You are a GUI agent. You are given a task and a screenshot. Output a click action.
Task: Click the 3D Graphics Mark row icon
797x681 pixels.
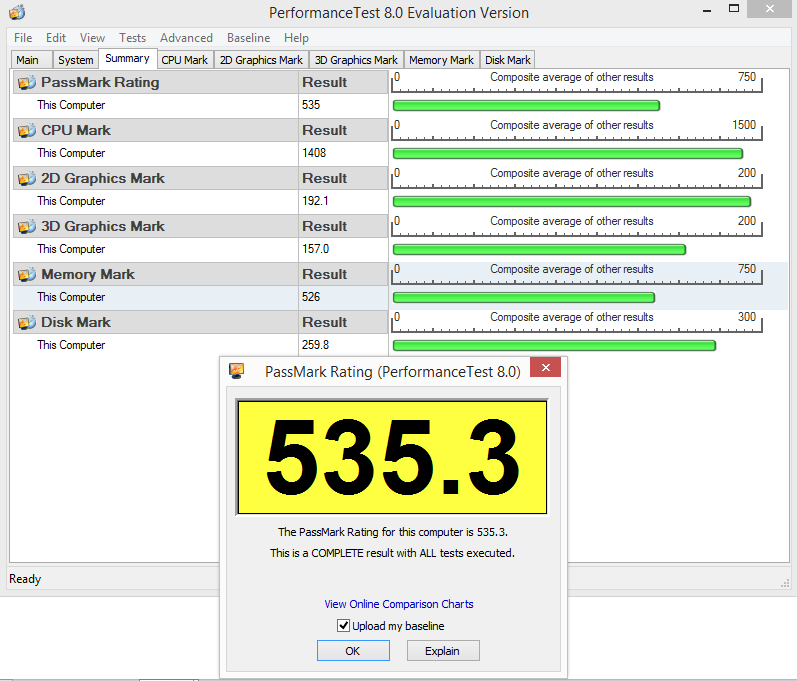point(27,227)
